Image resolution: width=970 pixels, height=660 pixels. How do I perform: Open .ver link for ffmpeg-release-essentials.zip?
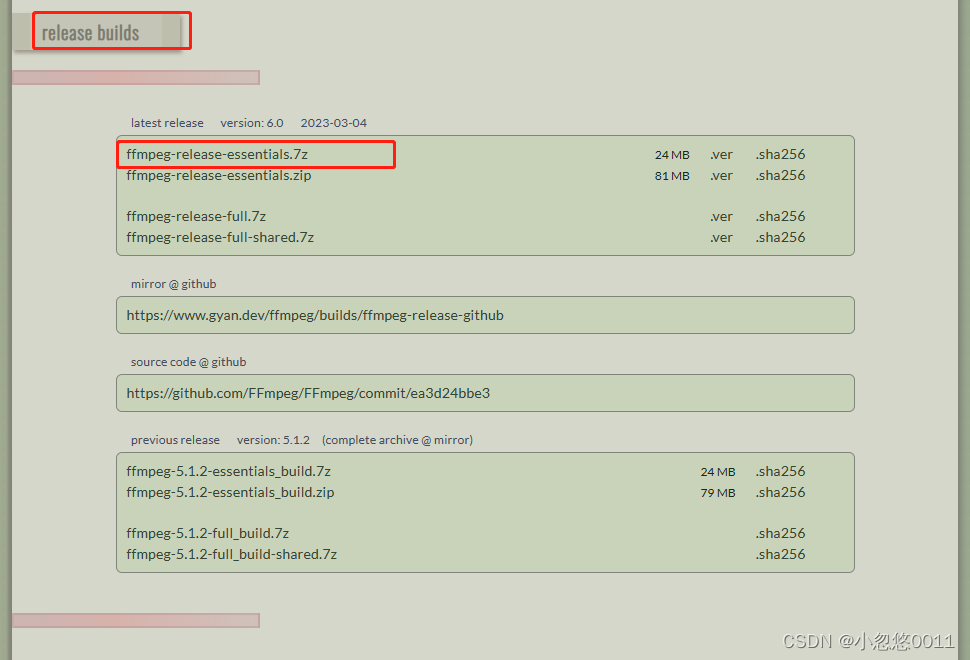pos(721,175)
